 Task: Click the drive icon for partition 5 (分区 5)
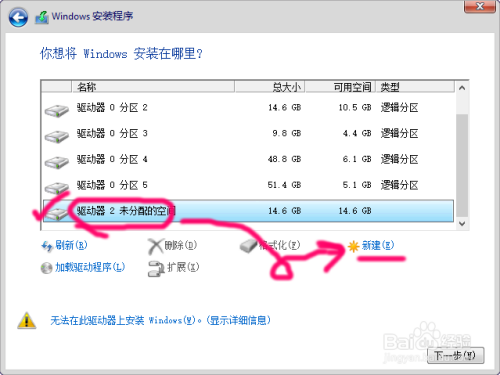57,187
